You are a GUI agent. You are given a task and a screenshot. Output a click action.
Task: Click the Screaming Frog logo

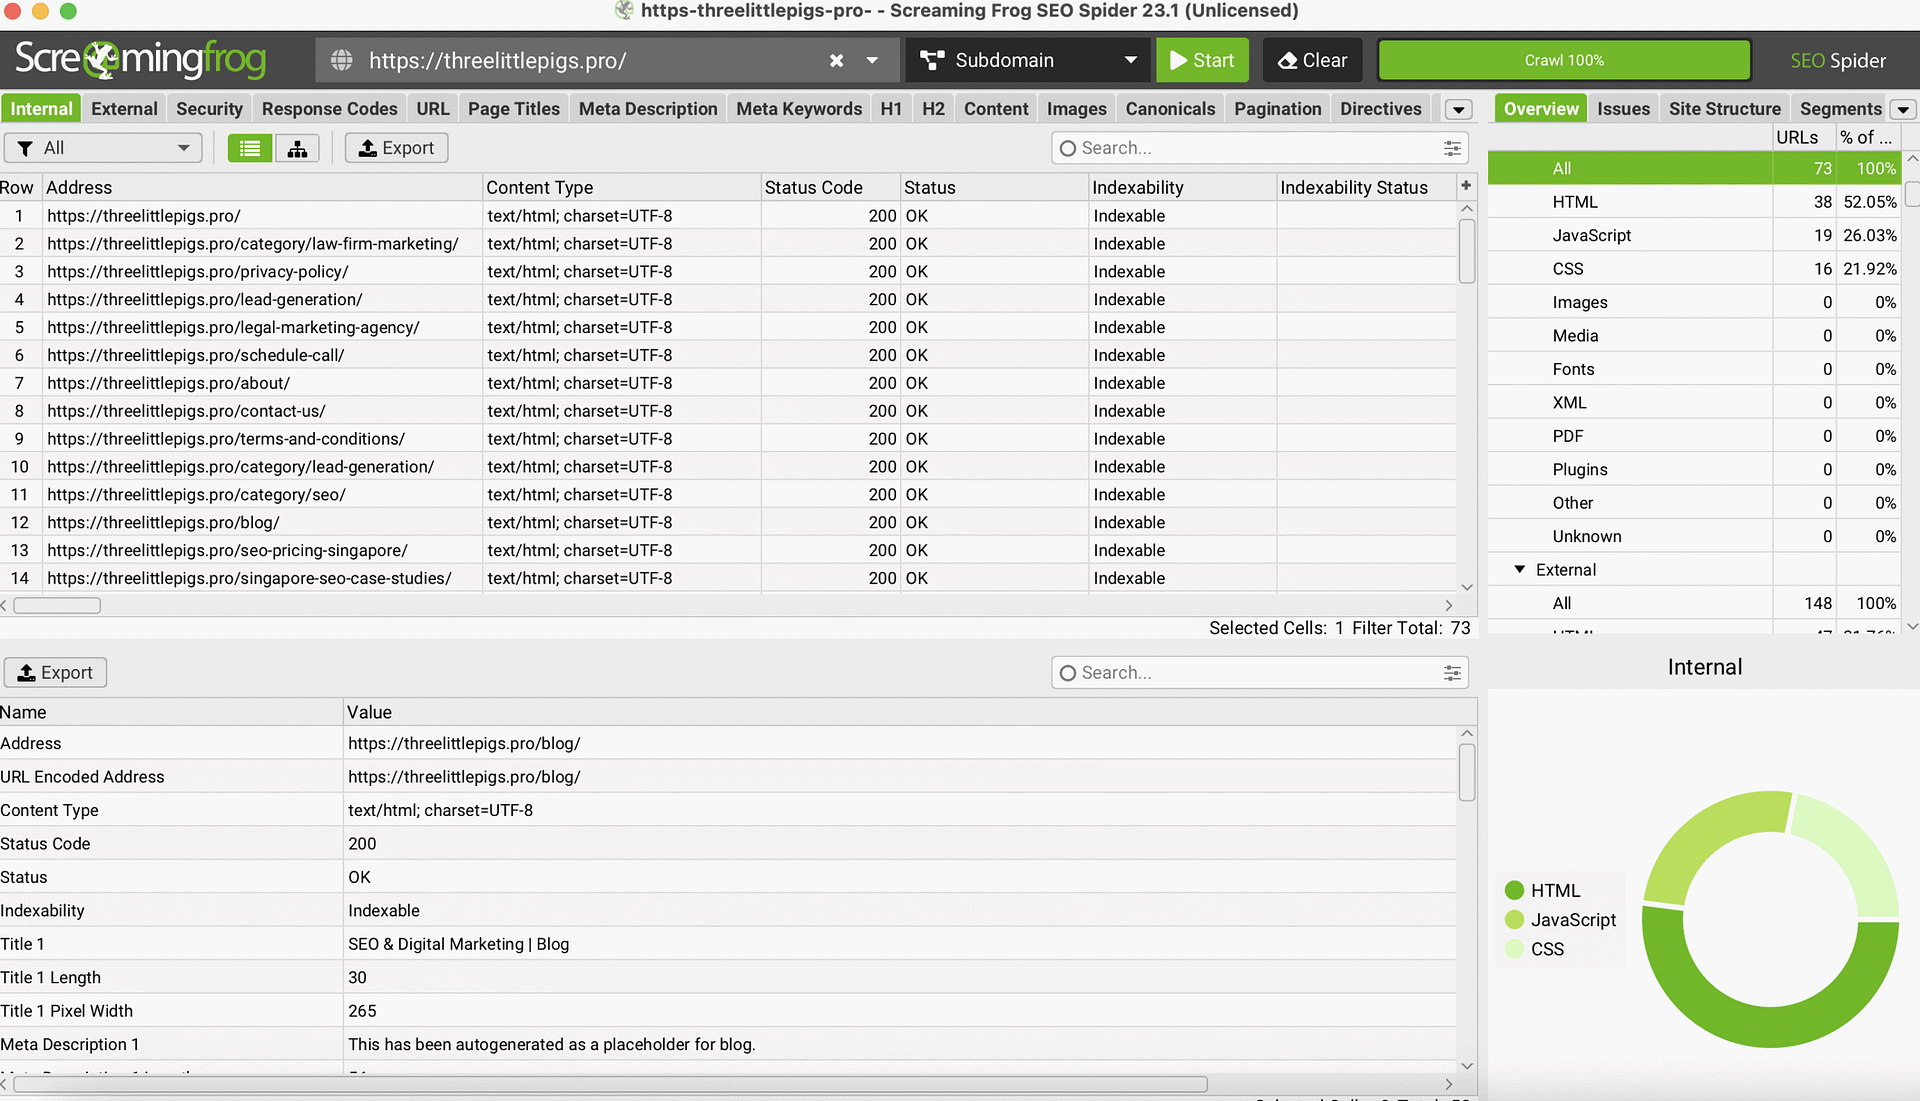pyautogui.click(x=140, y=60)
